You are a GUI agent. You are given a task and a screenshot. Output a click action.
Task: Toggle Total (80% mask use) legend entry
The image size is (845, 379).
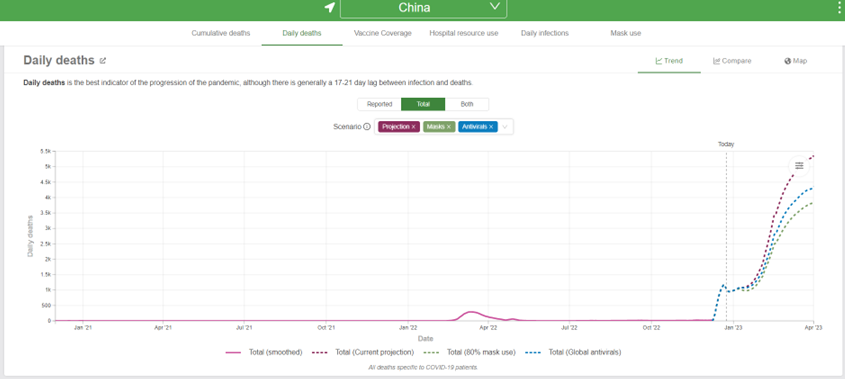(470, 352)
